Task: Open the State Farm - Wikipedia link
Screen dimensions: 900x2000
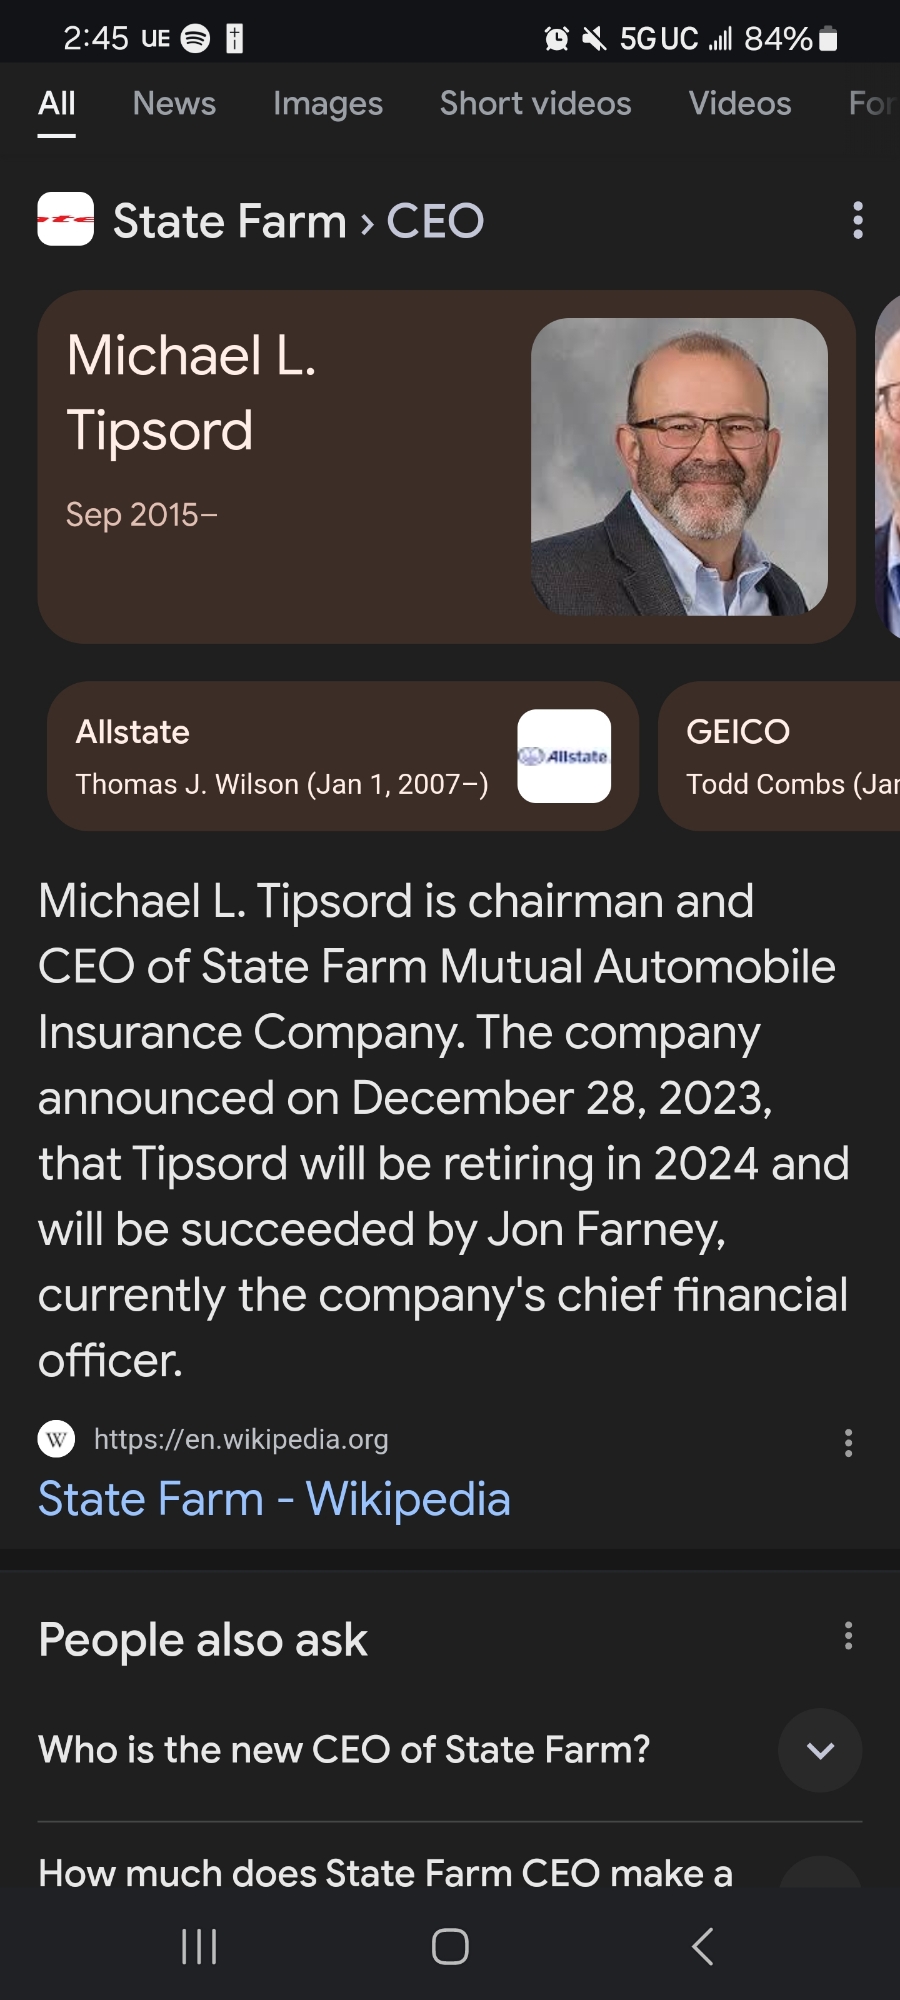Action: click(274, 1499)
